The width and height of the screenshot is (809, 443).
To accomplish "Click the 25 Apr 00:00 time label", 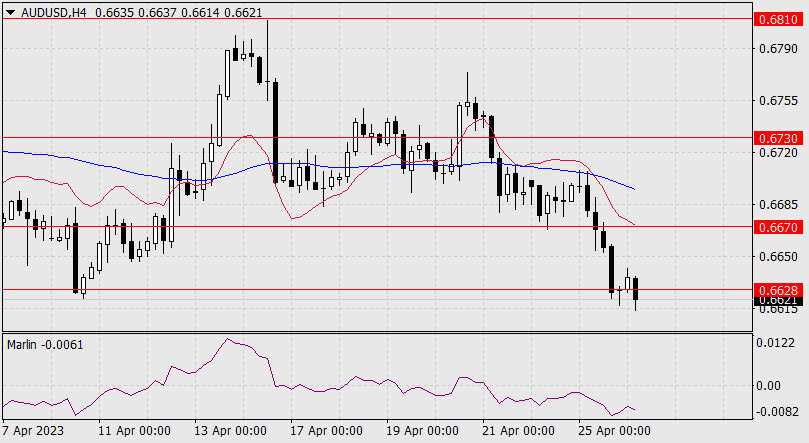I will [614, 431].
